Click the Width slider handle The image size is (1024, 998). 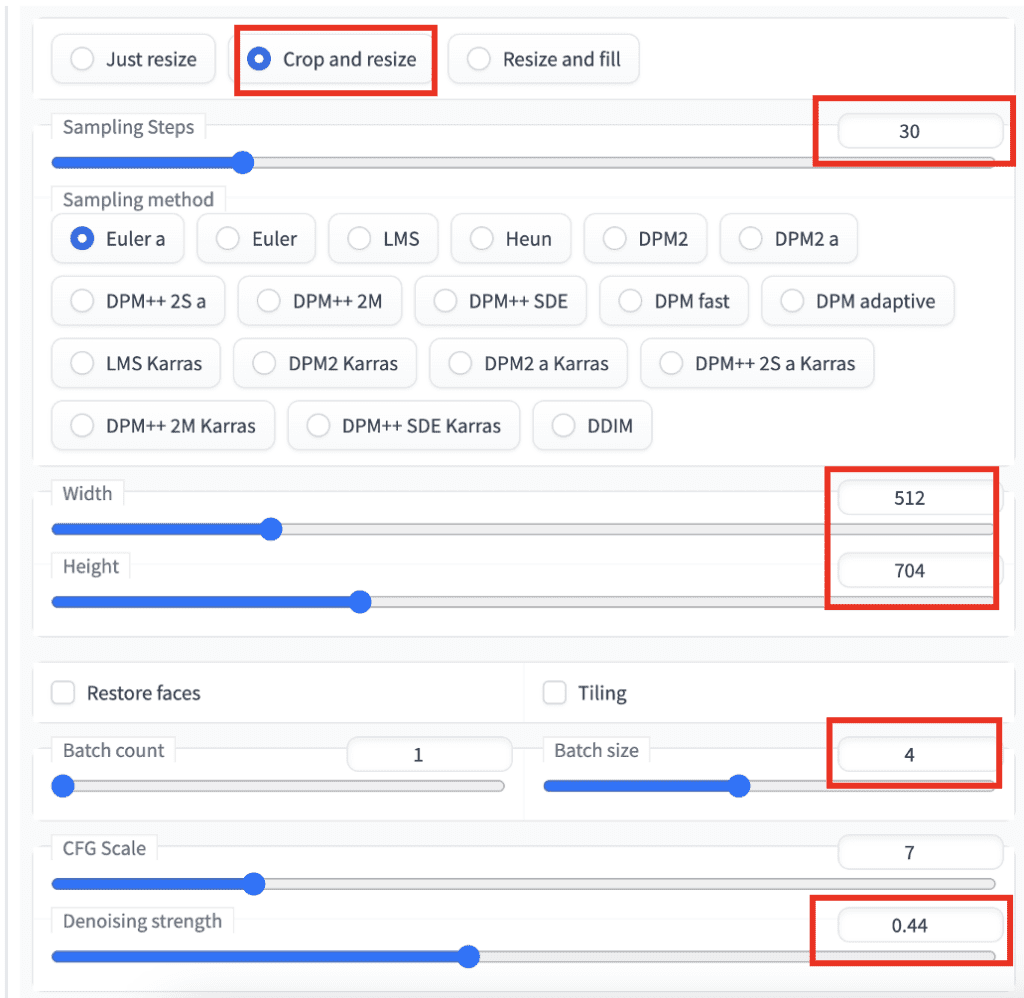click(271, 528)
